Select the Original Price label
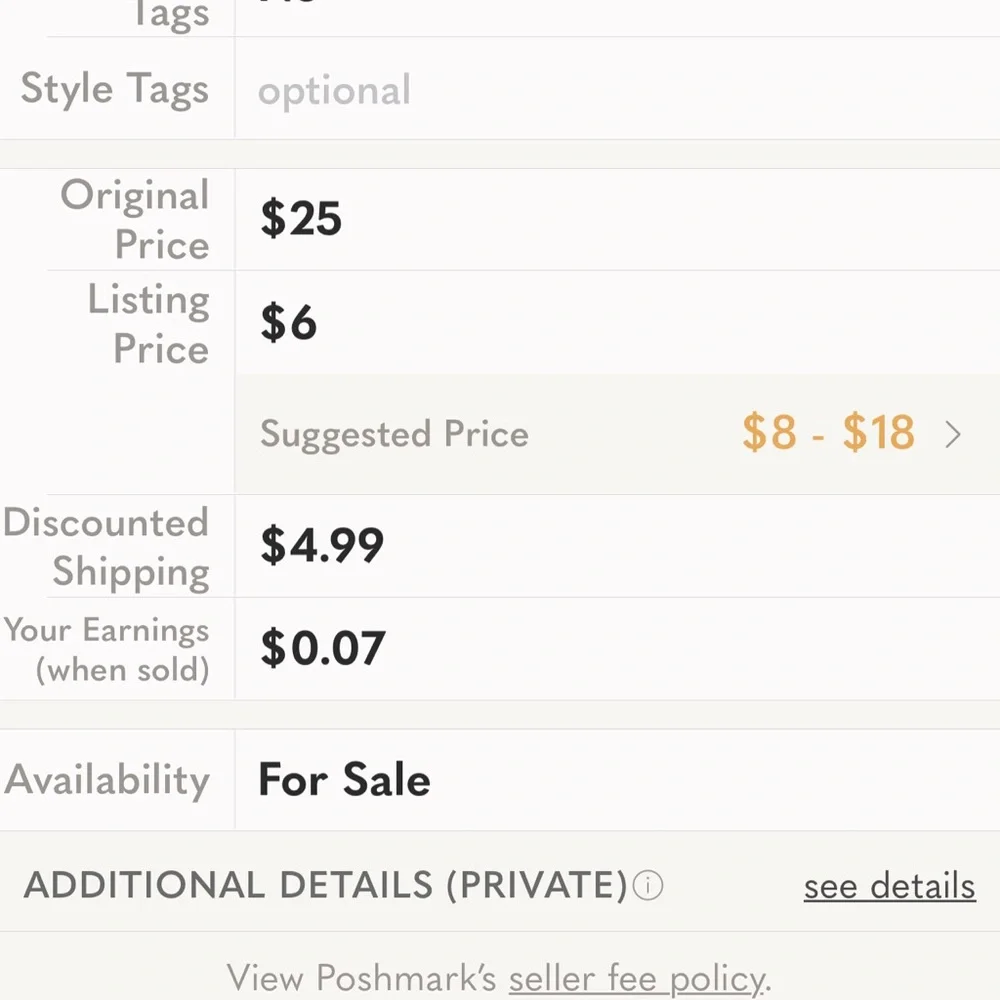 135,219
